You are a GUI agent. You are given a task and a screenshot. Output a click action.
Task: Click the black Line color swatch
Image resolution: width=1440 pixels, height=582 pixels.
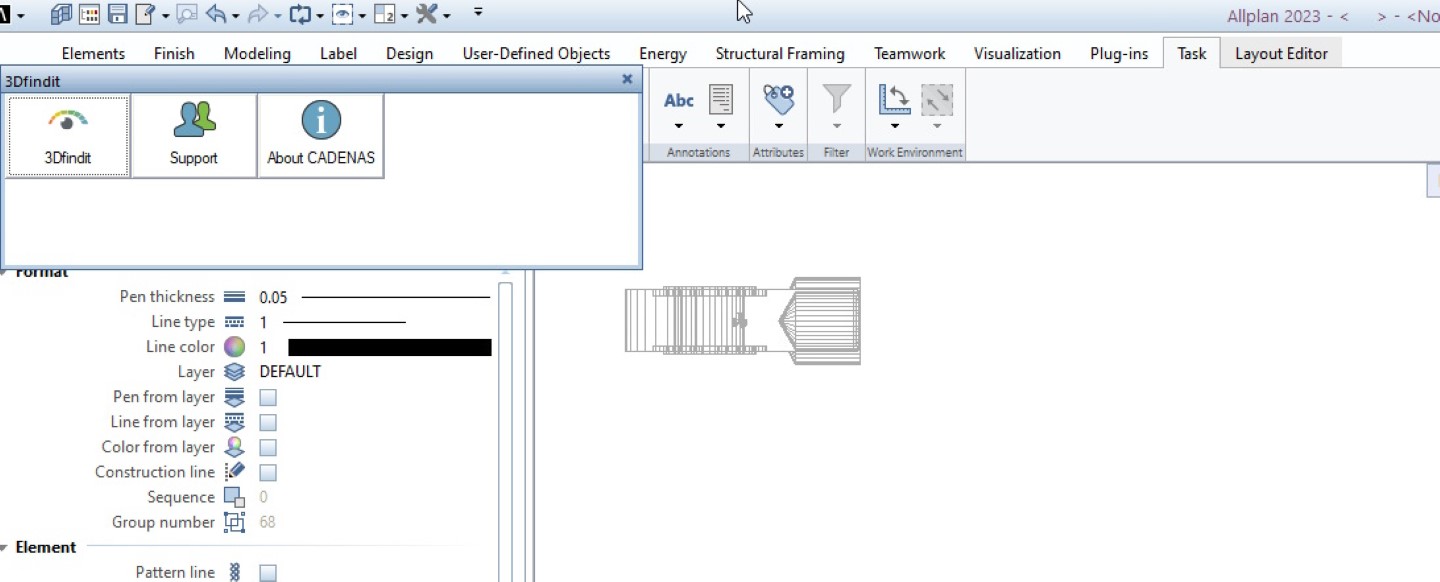390,347
